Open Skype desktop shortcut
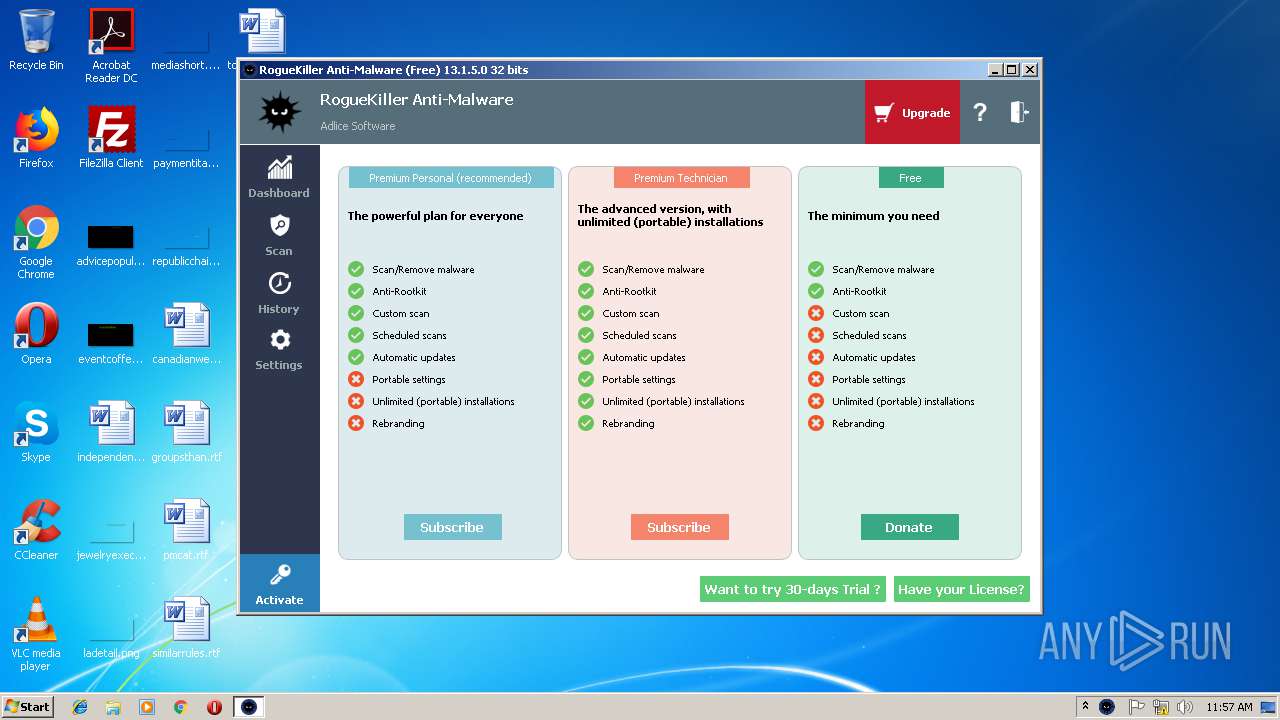 tap(36, 432)
